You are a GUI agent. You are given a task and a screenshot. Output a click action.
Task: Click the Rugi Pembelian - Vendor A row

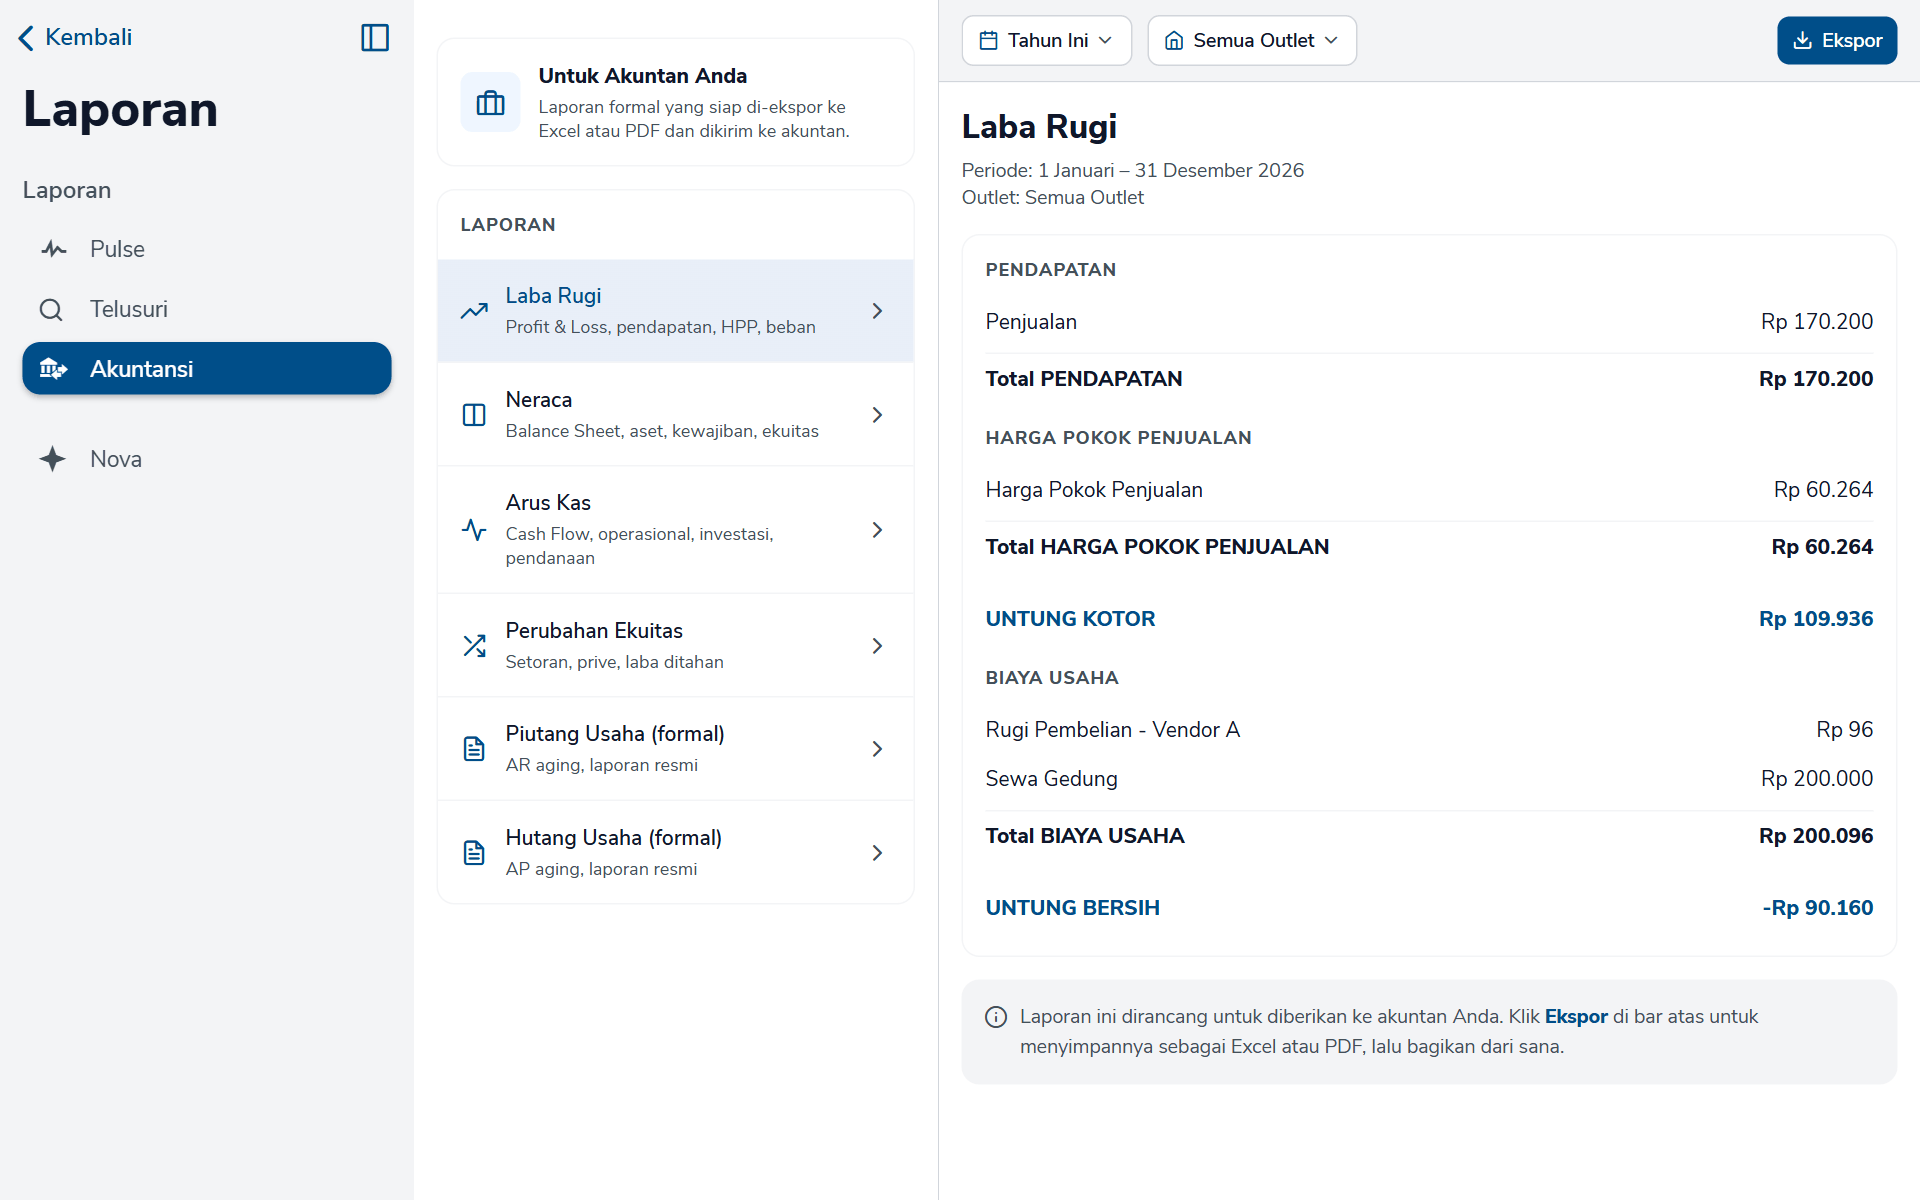point(1429,730)
